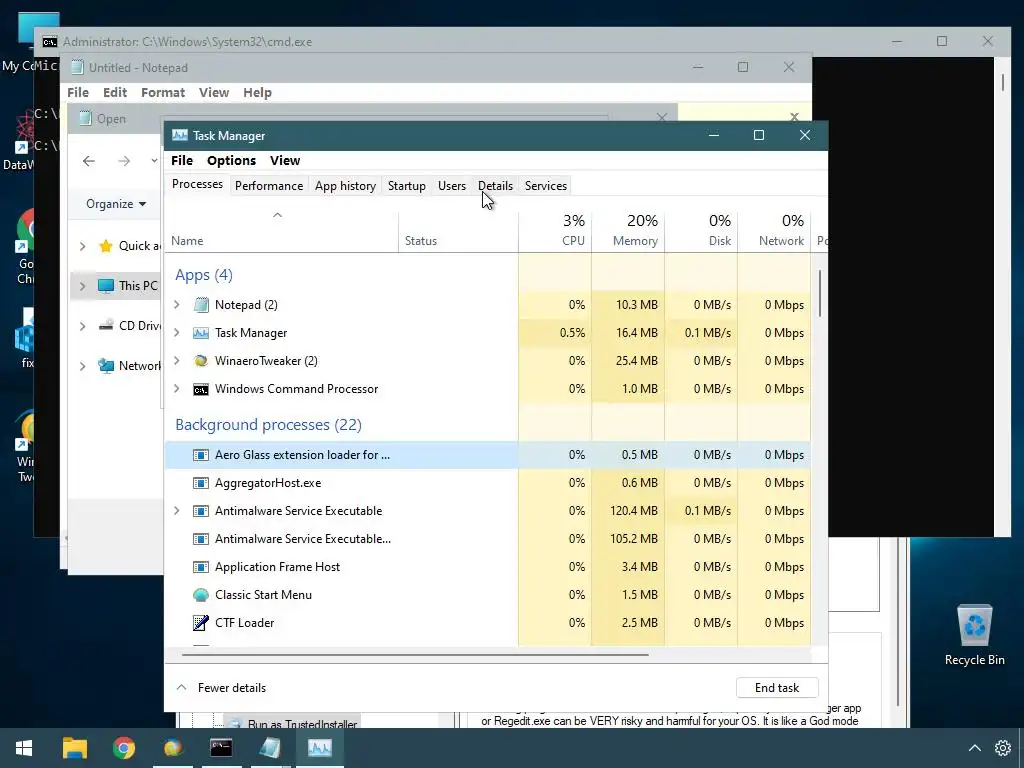Open the Organize dropdown in Open dialog
The width and height of the screenshot is (1024, 768).
(116, 204)
